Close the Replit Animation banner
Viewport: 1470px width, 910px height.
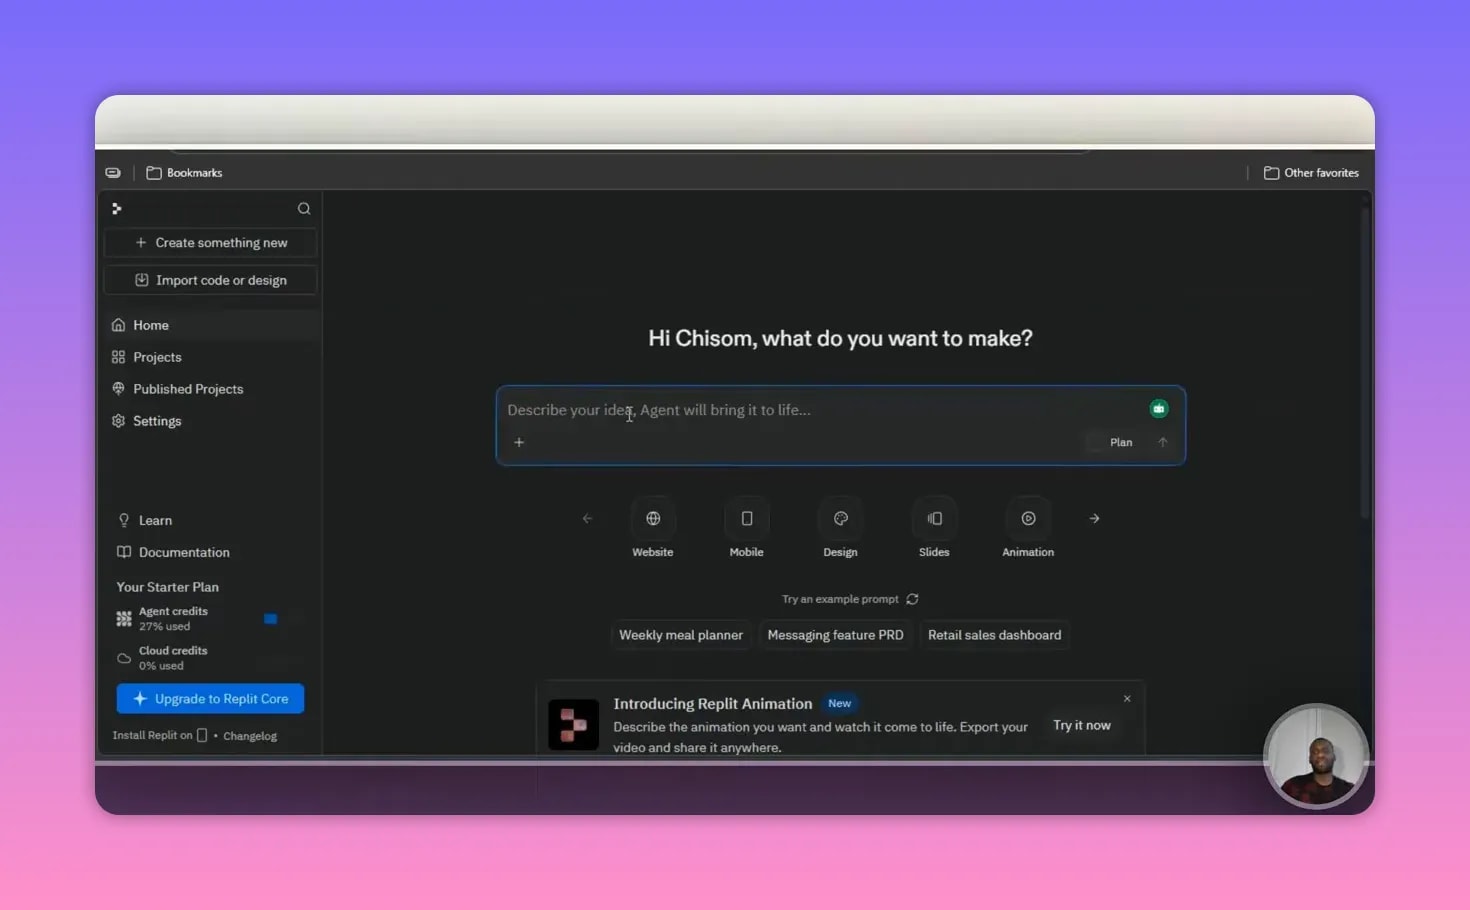[x=1127, y=698]
